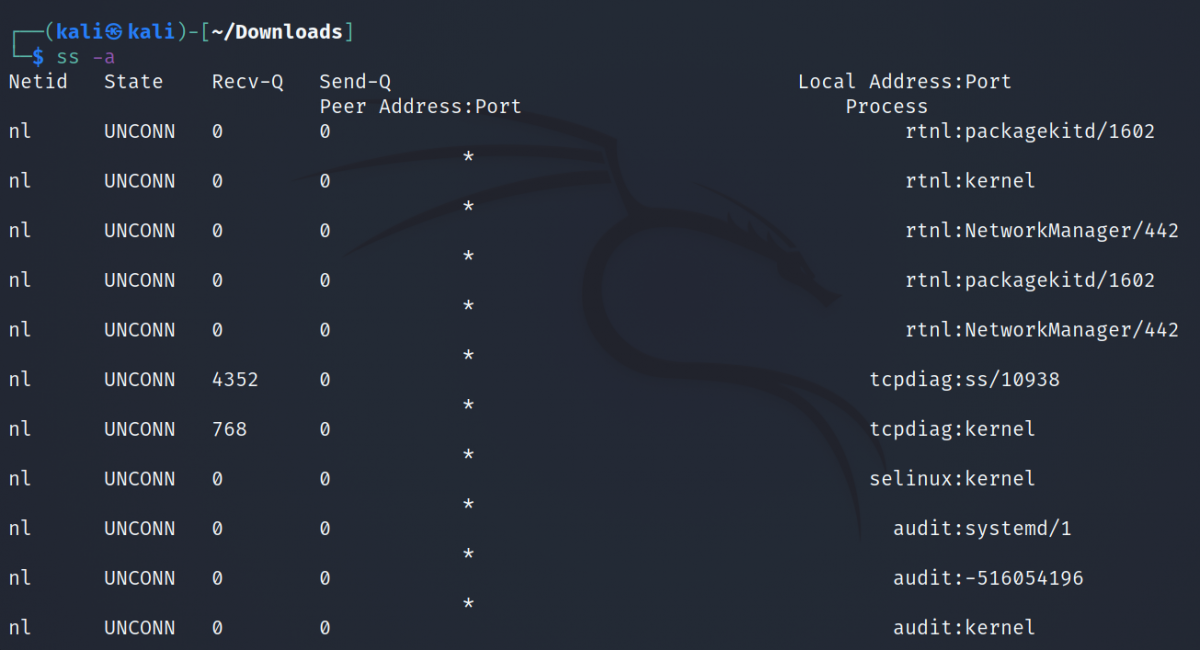Image resolution: width=1200 pixels, height=650 pixels.
Task: Select the Local Address:Port header text
Action: pyautogui.click(x=904, y=82)
